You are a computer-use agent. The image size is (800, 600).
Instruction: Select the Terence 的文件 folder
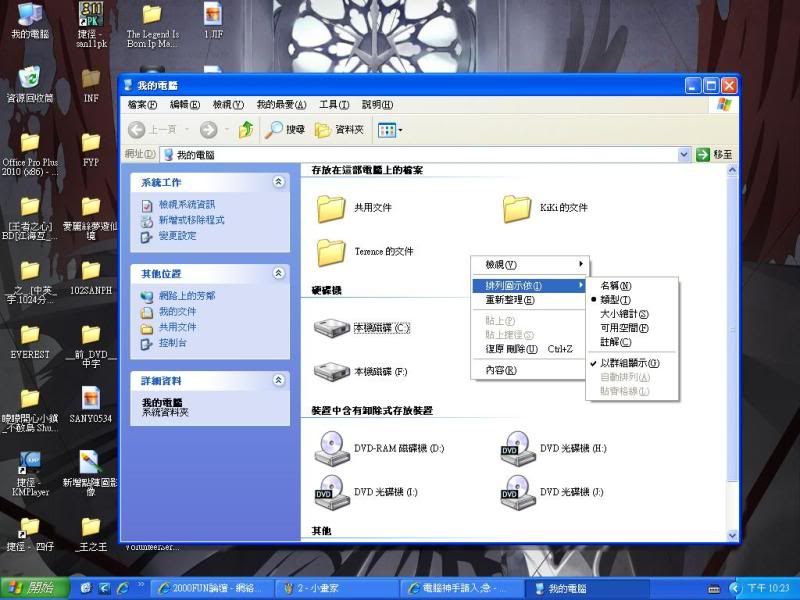tap(365, 252)
